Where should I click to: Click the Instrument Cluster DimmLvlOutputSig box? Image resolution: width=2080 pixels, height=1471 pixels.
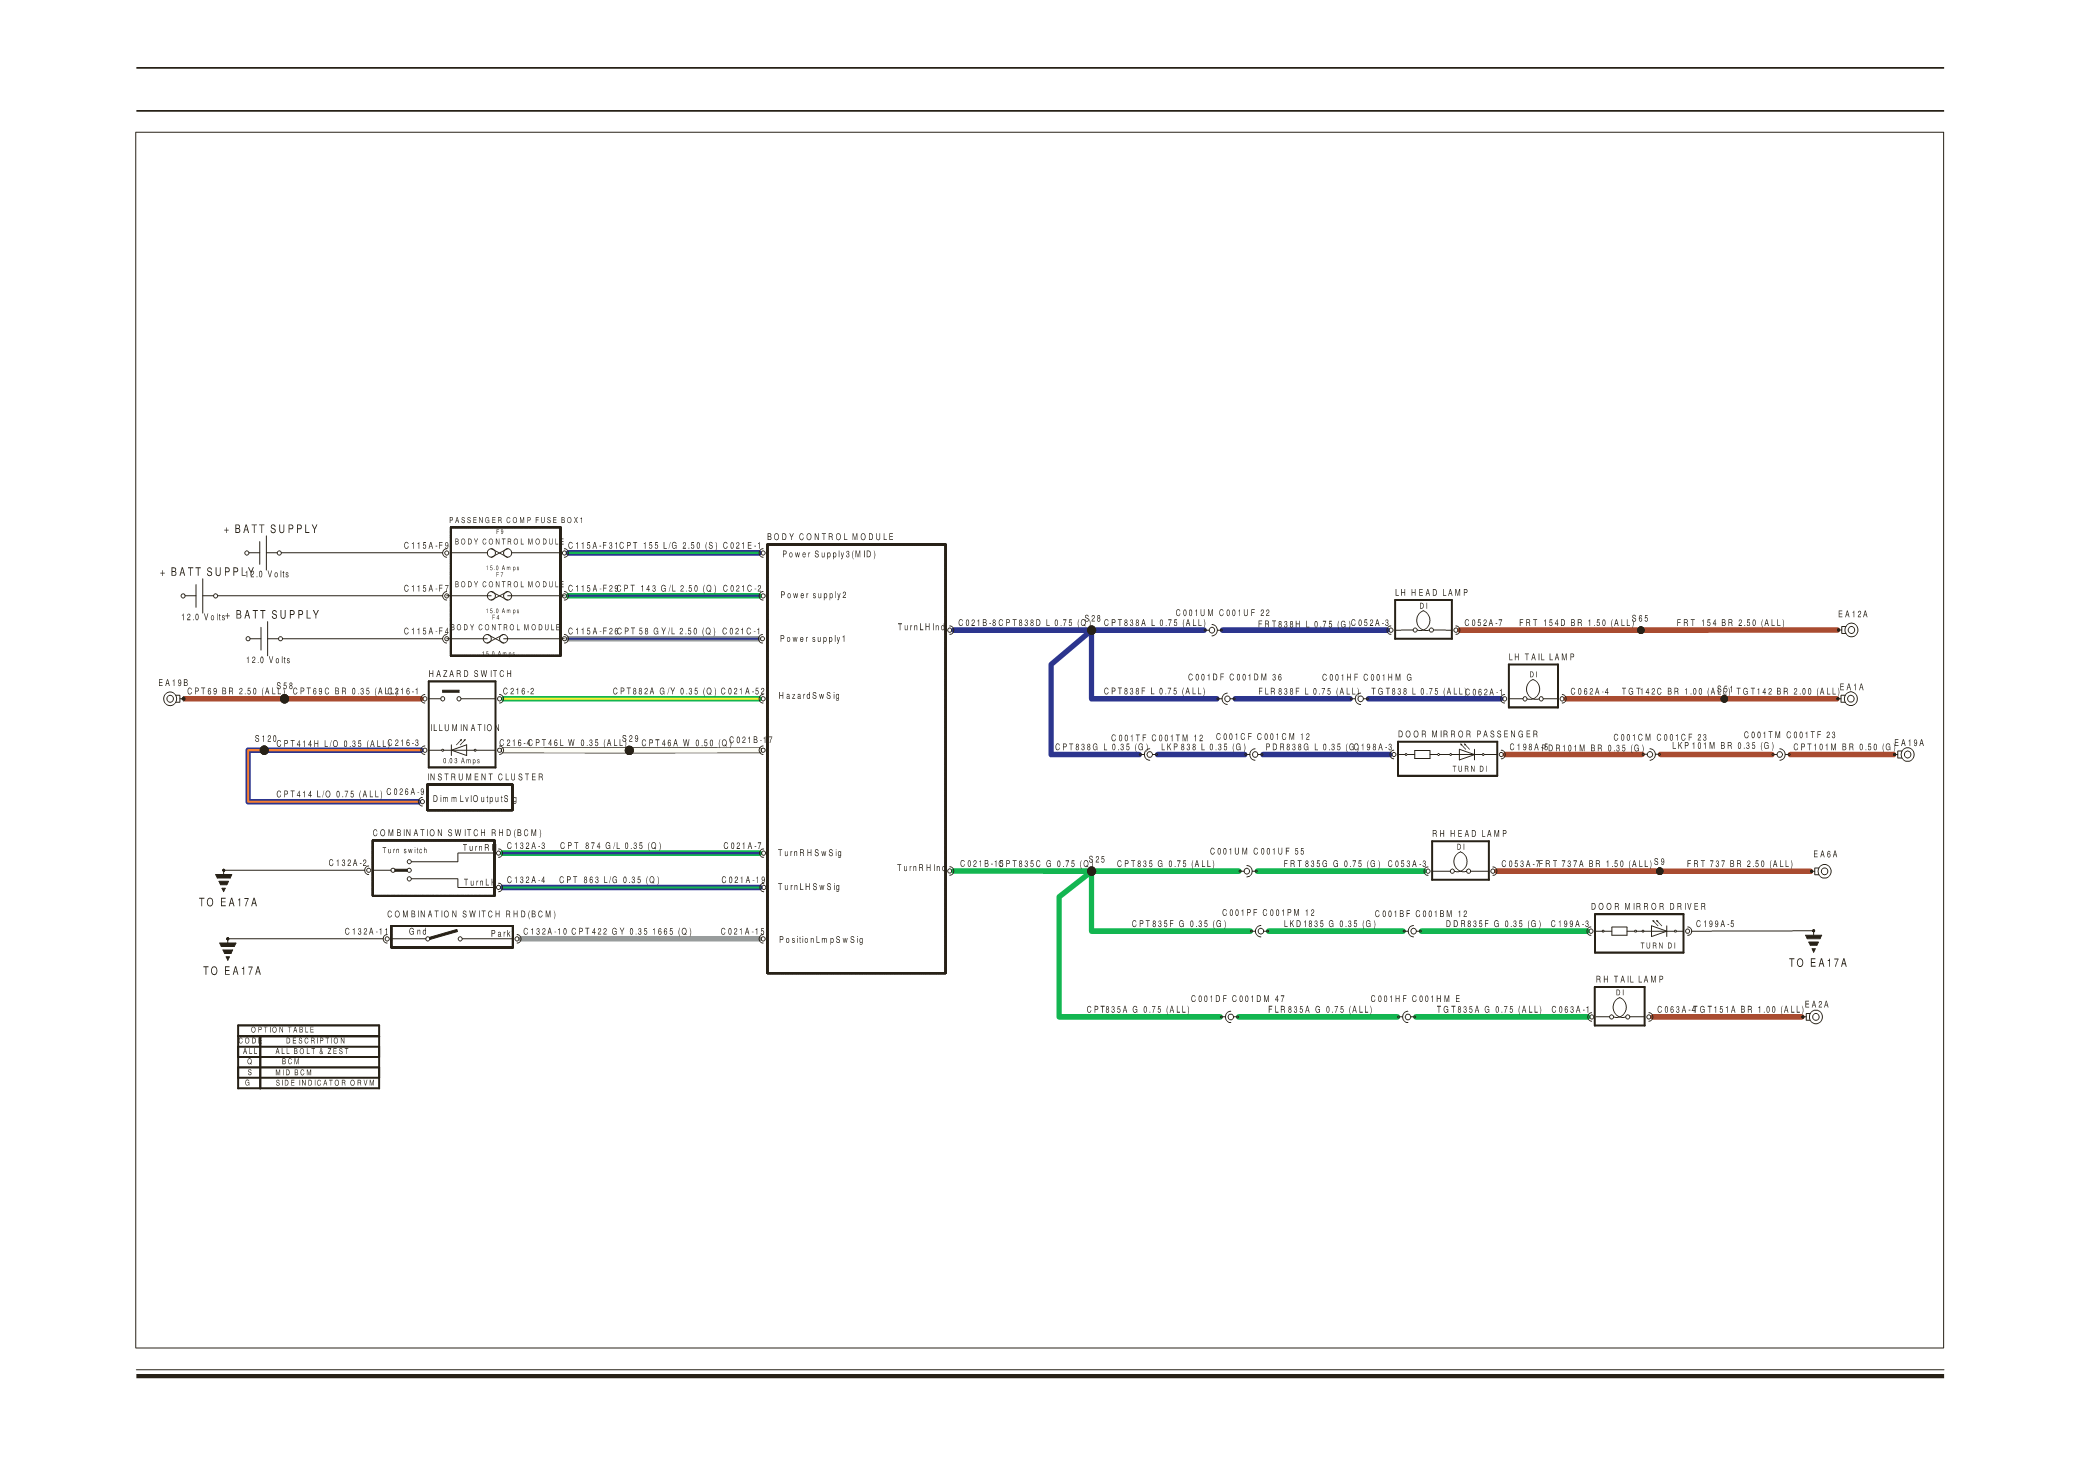tap(470, 798)
